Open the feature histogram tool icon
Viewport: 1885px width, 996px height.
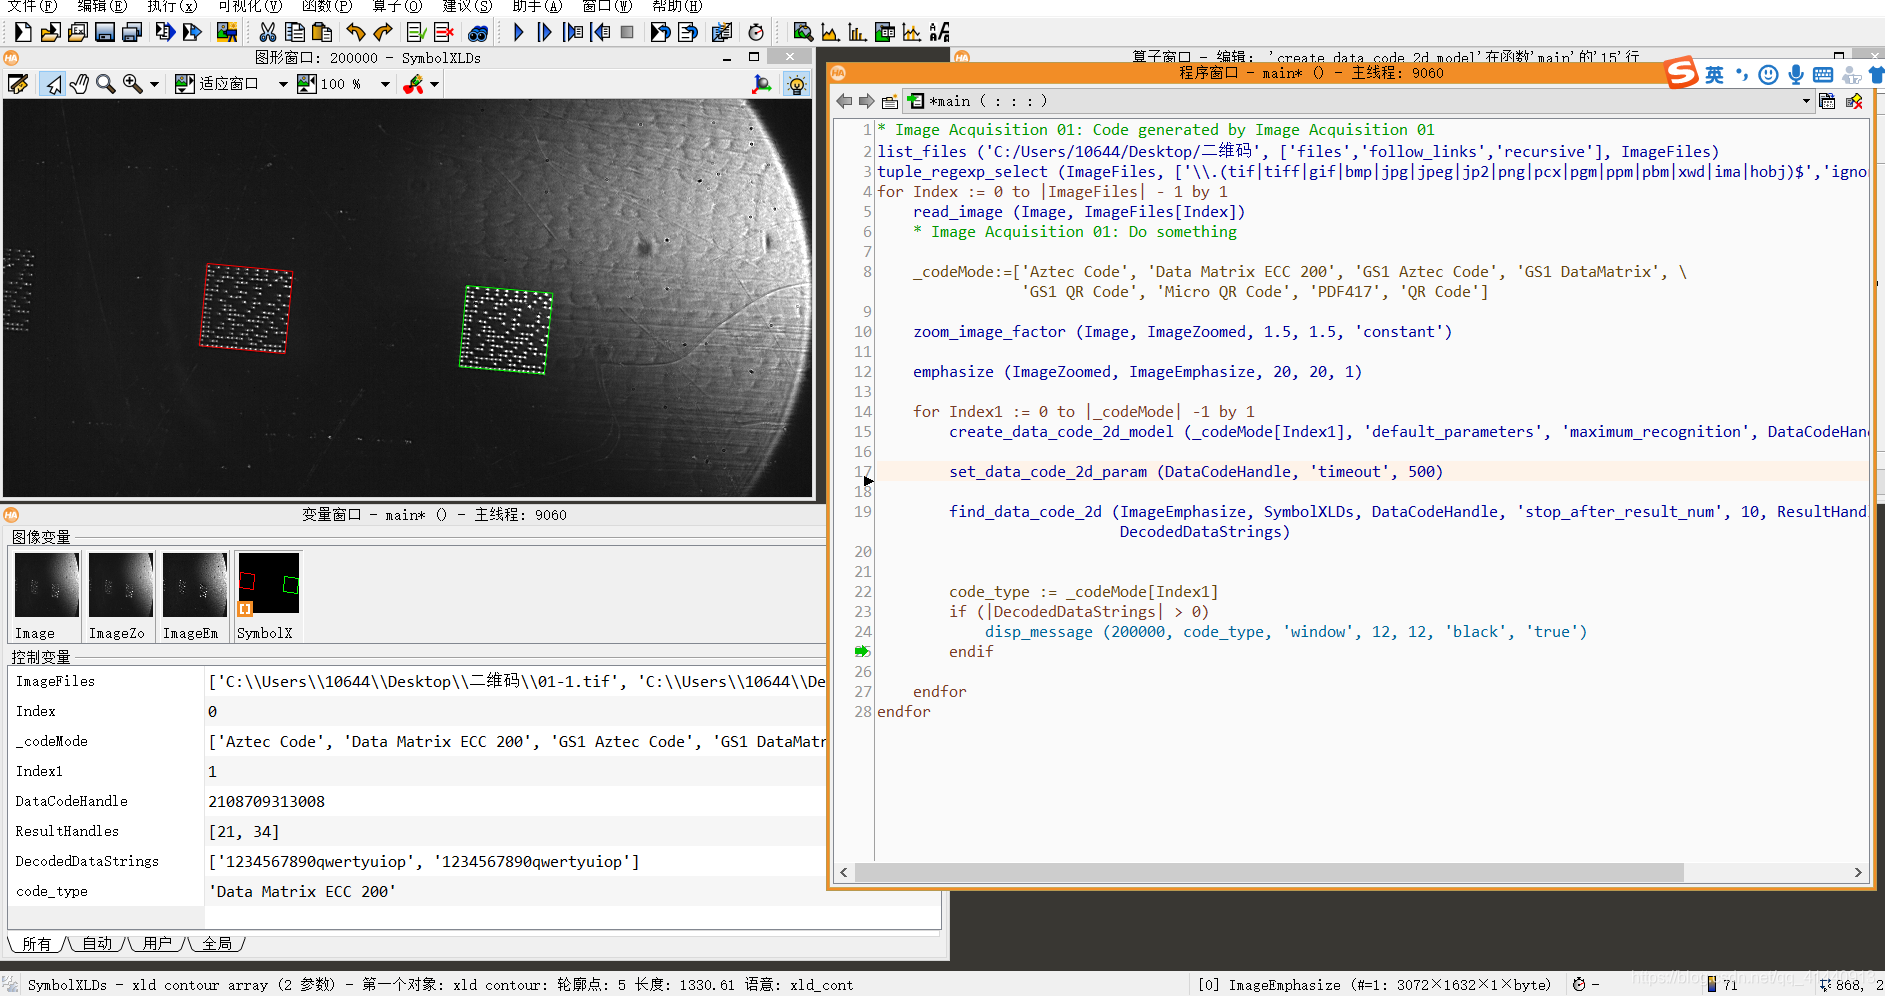(x=856, y=32)
